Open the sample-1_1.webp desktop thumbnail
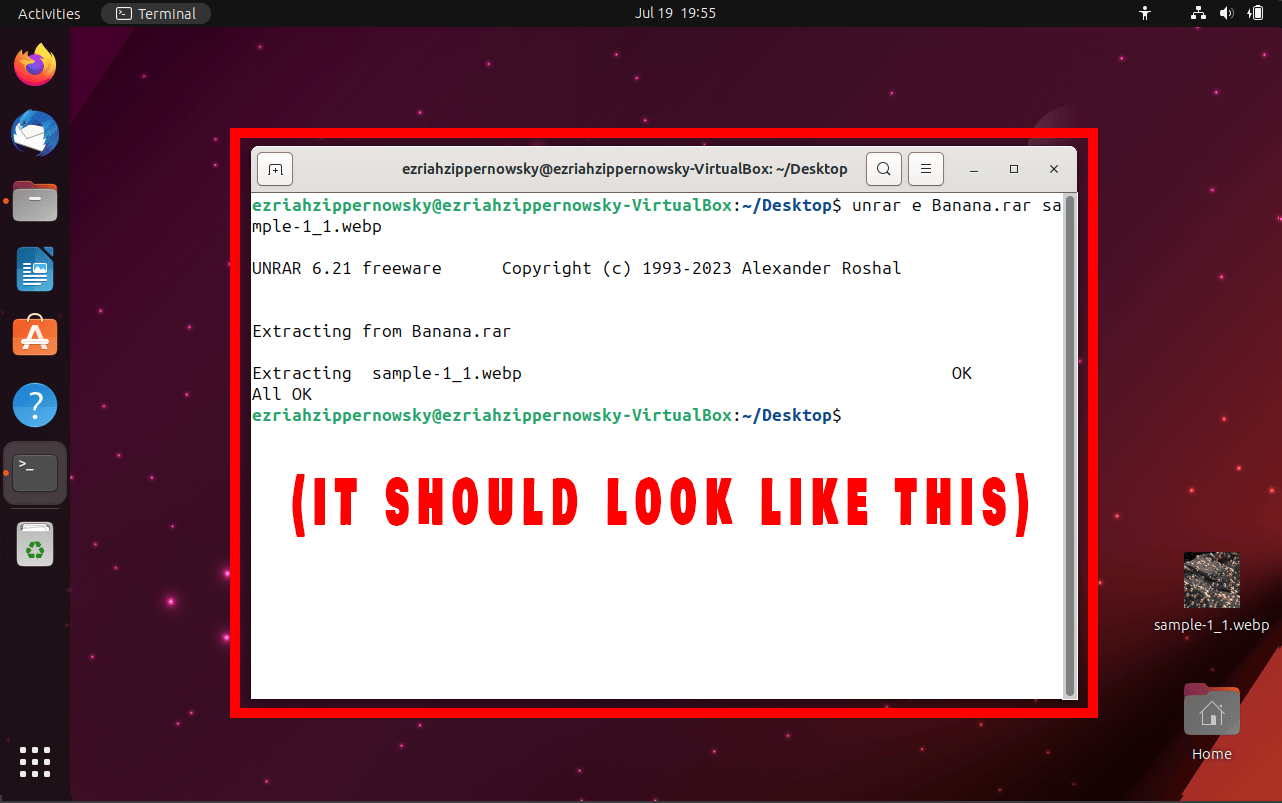 point(1211,580)
